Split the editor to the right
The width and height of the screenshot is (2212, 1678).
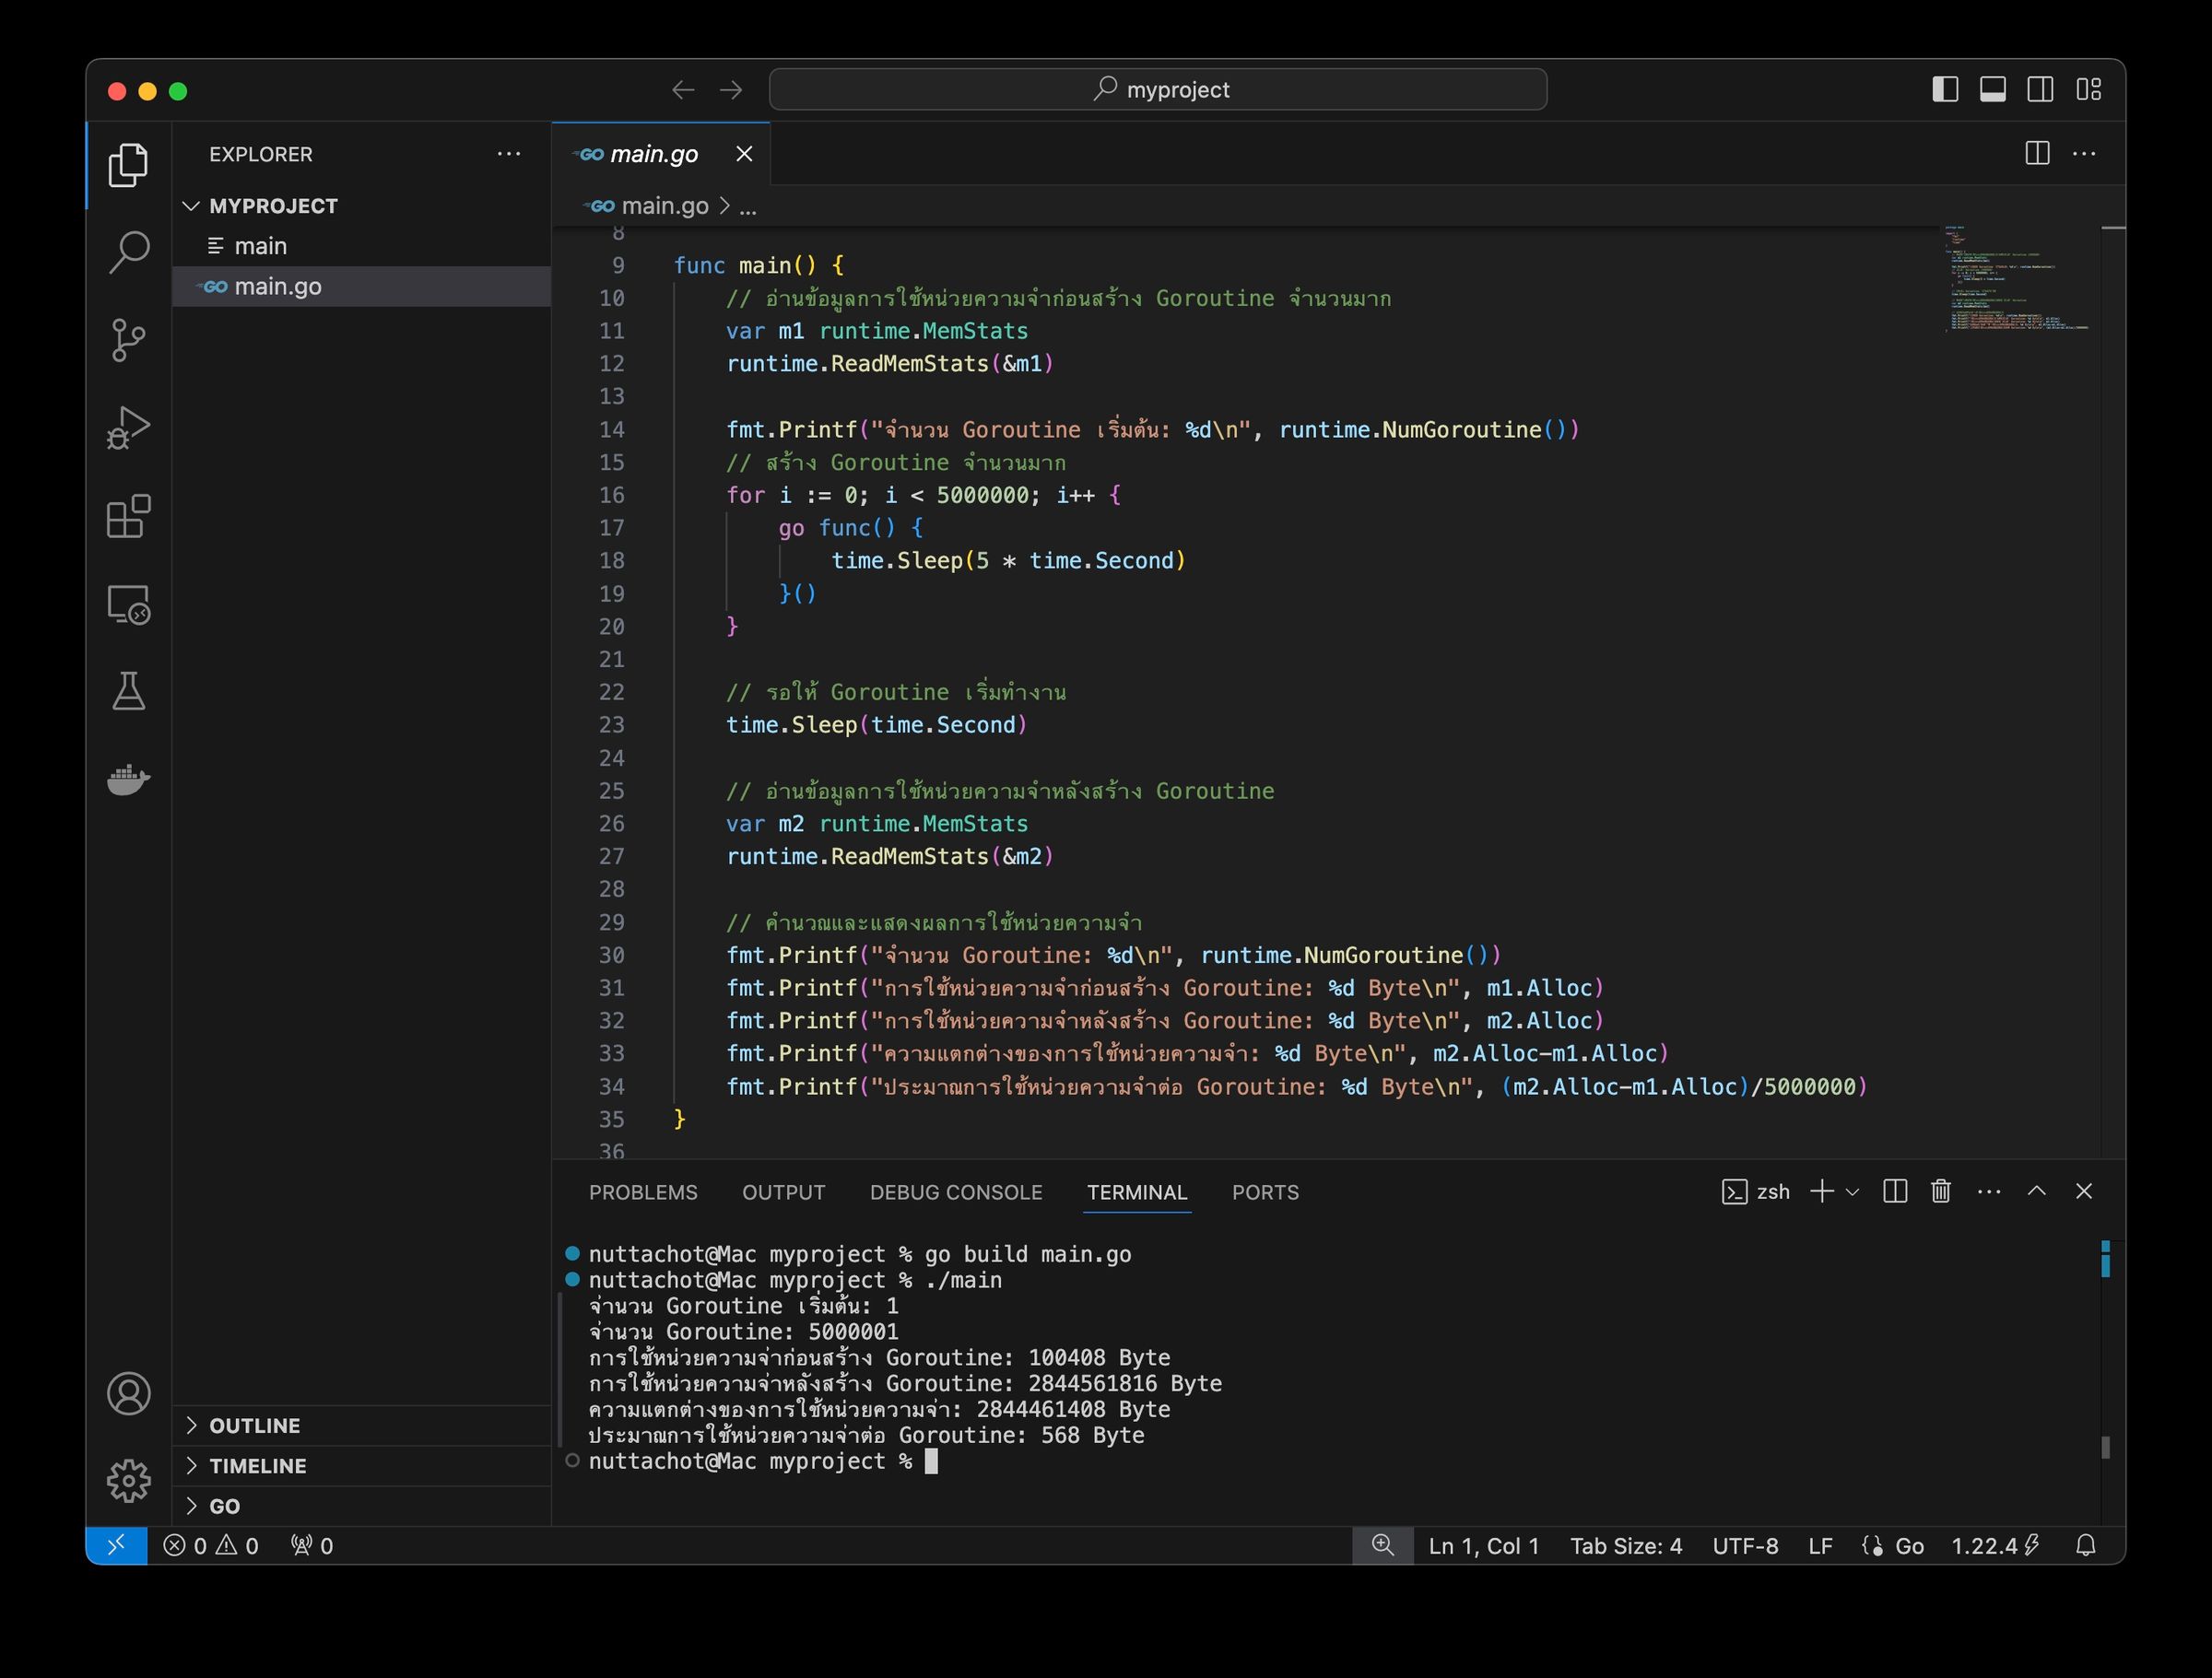pos(2037,153)
